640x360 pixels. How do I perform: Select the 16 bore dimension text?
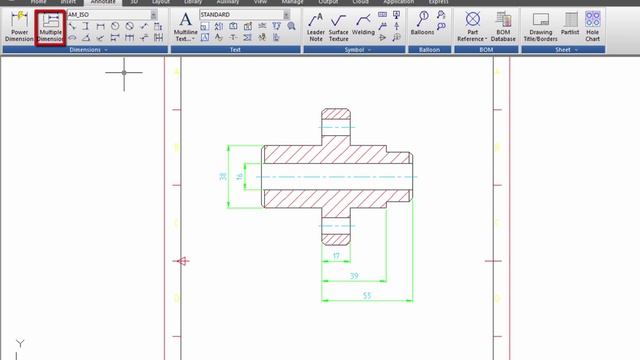[x=240, y=176]
